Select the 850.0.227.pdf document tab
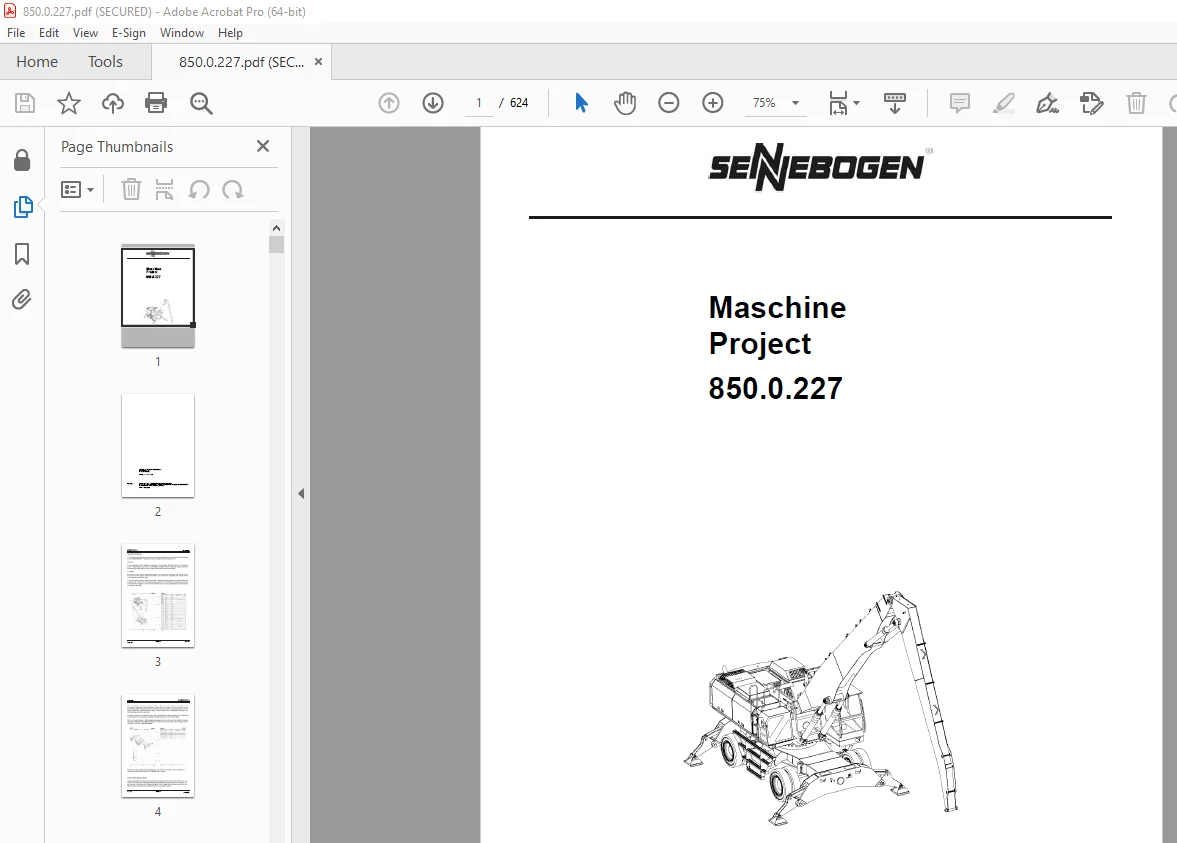Screen dimensions: 1177x843 241,62
